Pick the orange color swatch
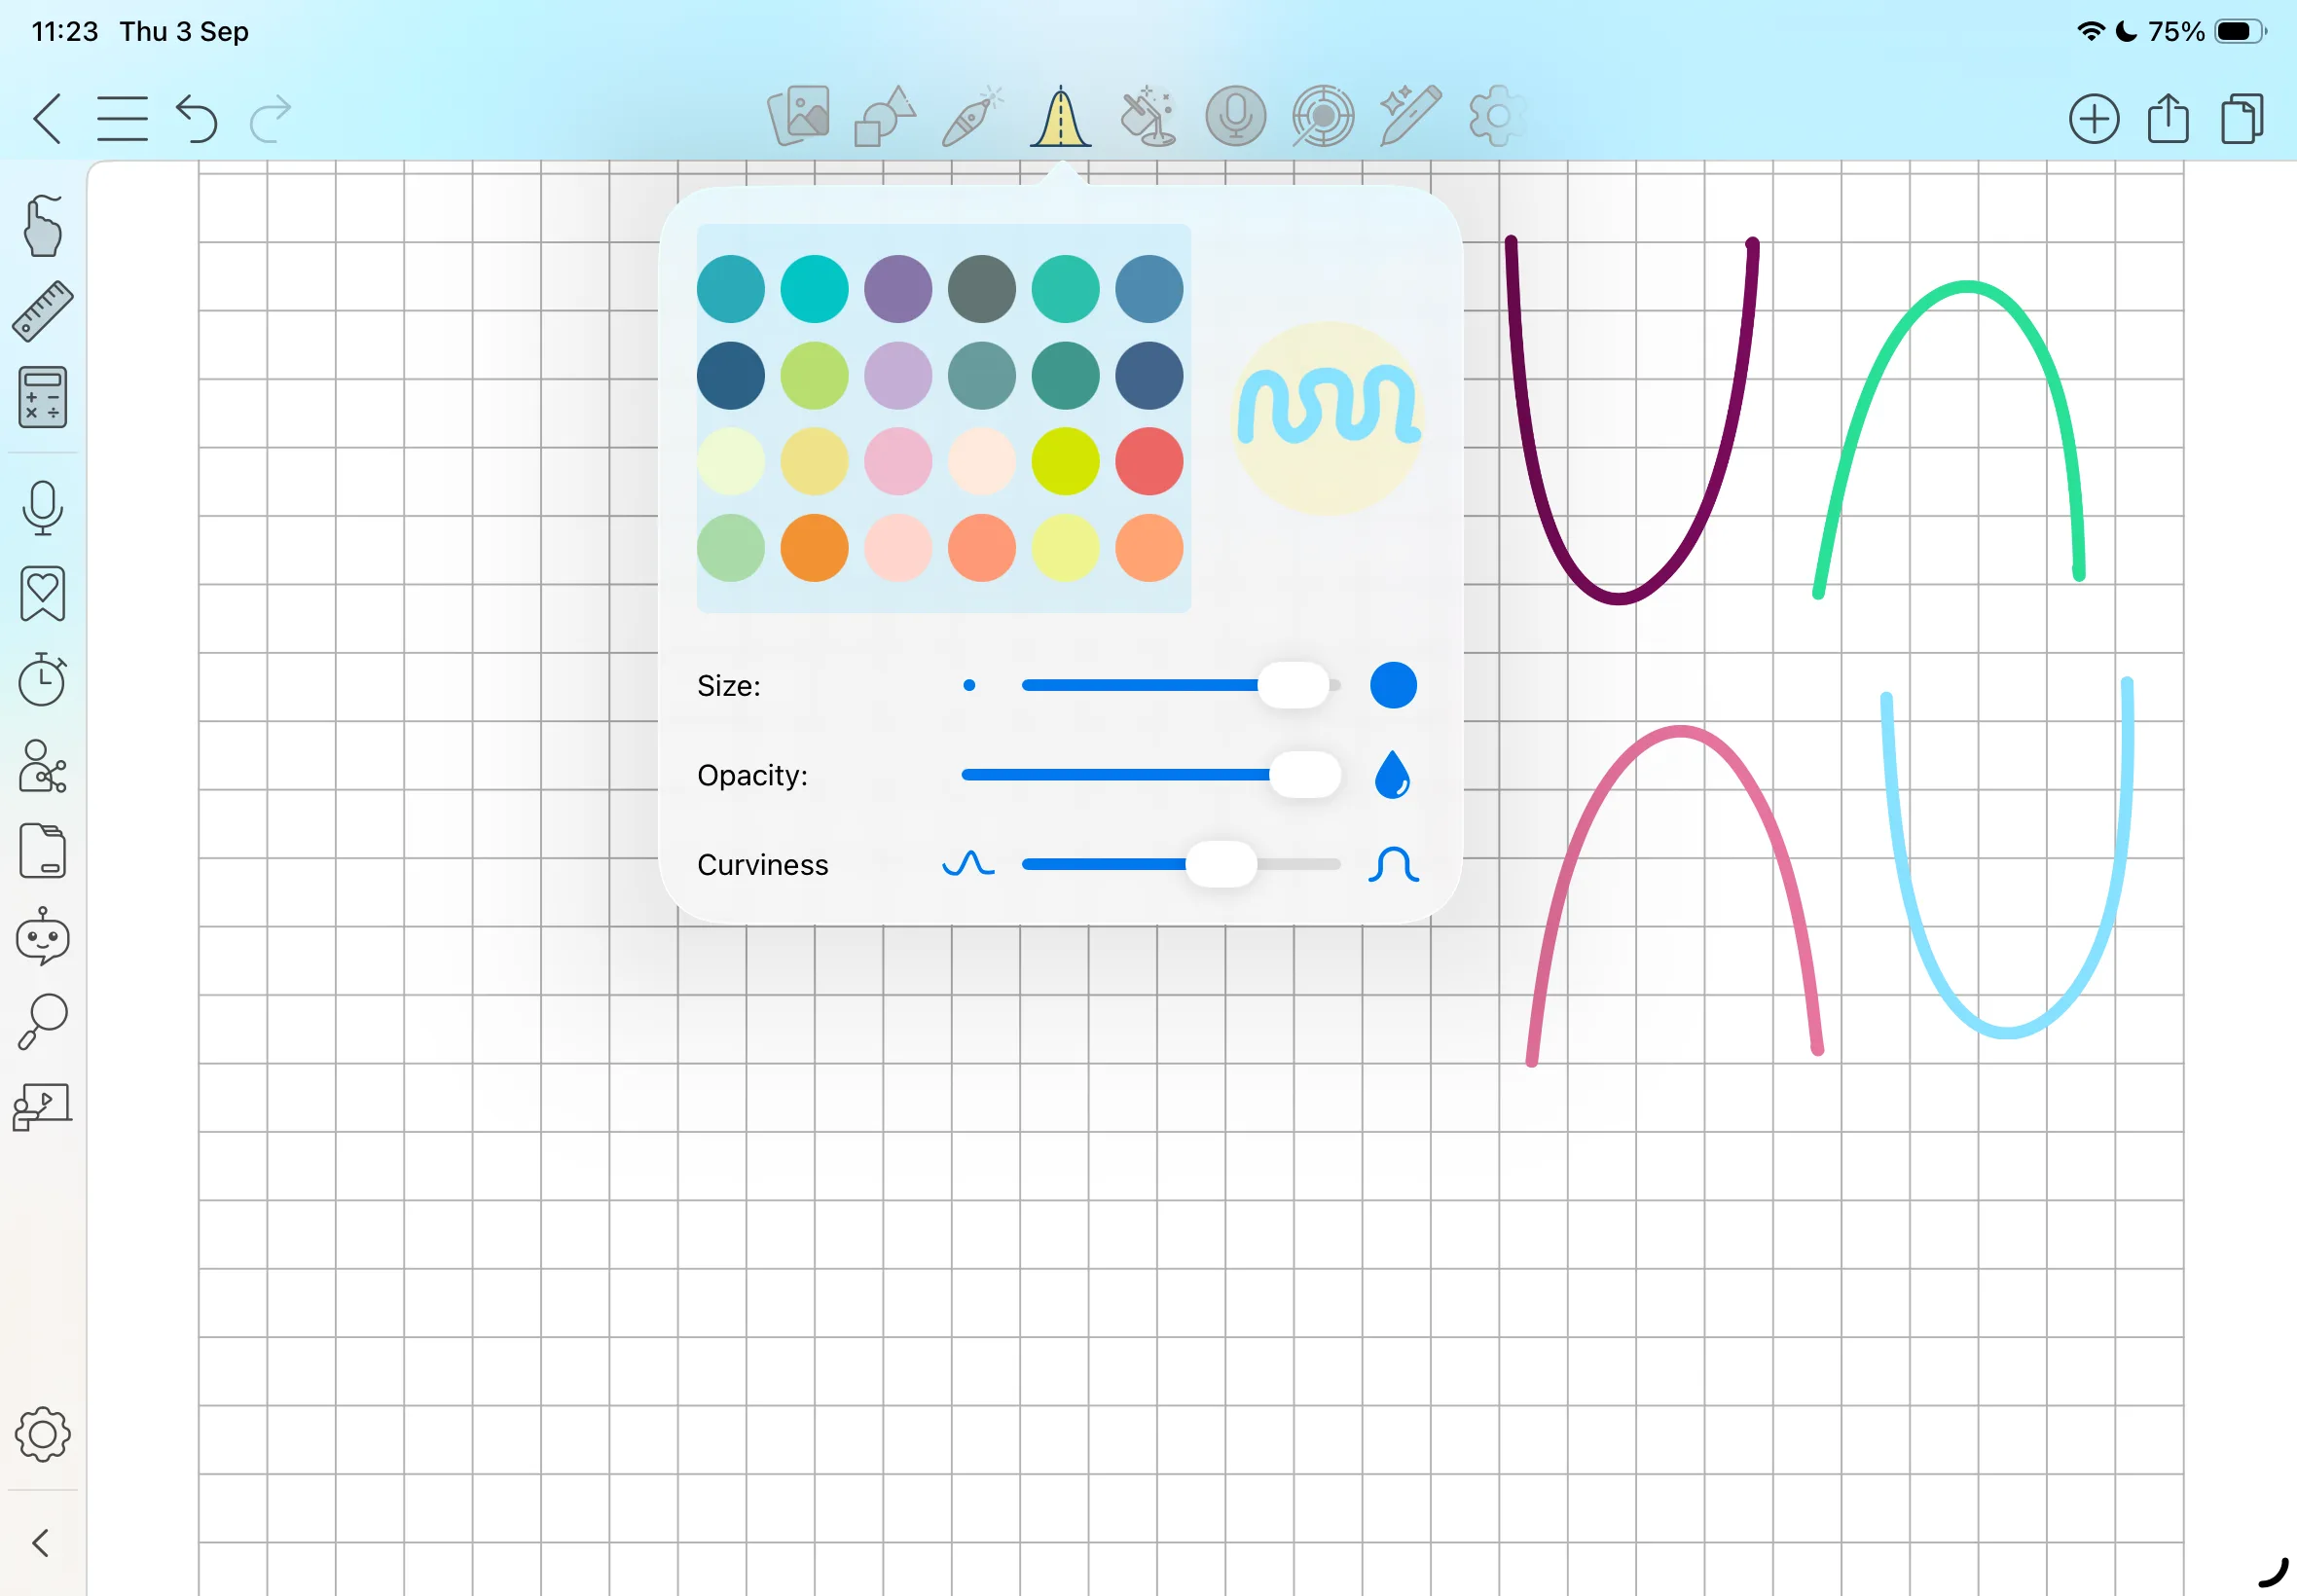The height and width of the screenshot is (1596, 2297). pyautogui.click(x=814, y=548)
